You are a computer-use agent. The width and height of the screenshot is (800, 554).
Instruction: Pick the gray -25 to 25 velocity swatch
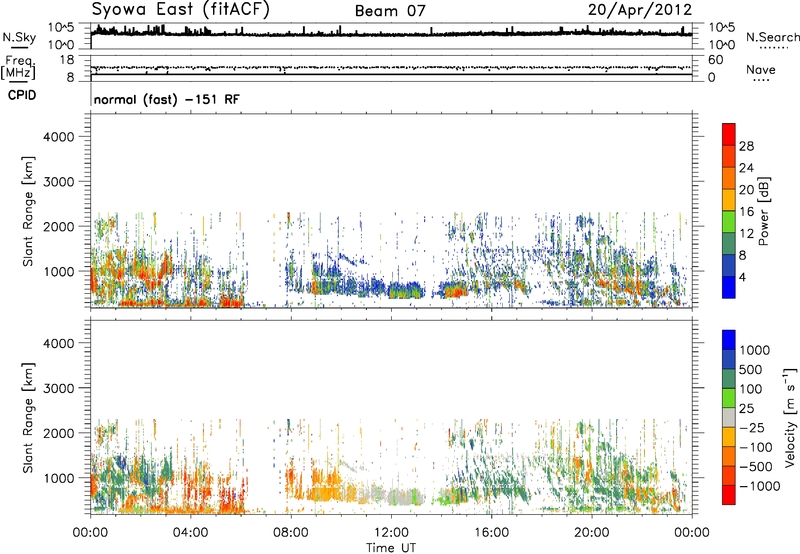point(729,418)
